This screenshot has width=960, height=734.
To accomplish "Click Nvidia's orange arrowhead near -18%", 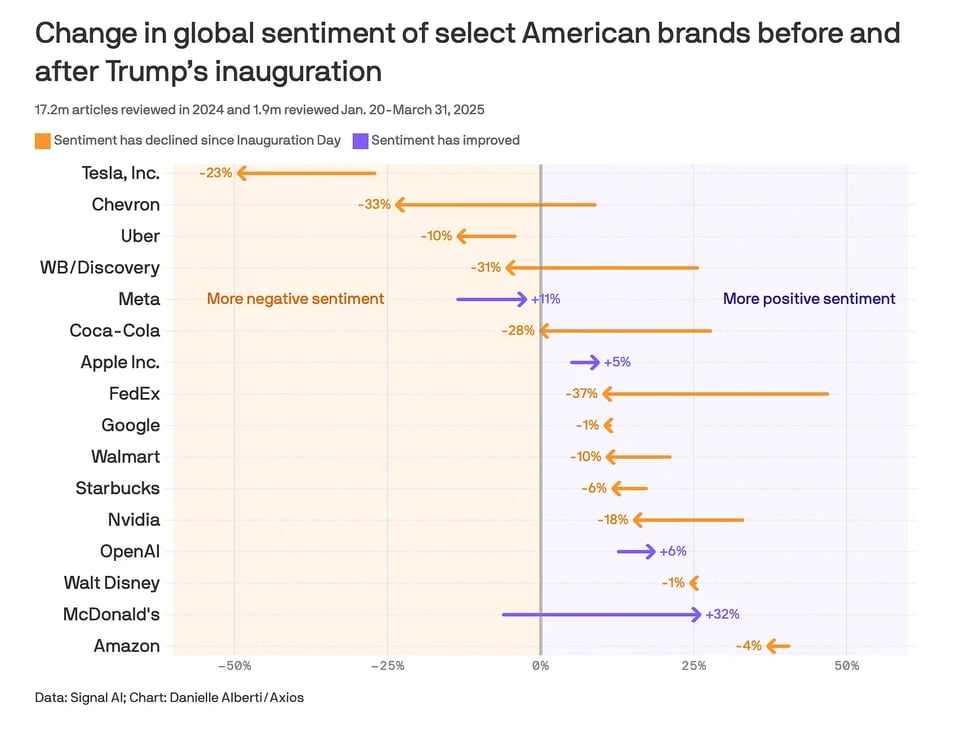I will click(x=637, y=520).
